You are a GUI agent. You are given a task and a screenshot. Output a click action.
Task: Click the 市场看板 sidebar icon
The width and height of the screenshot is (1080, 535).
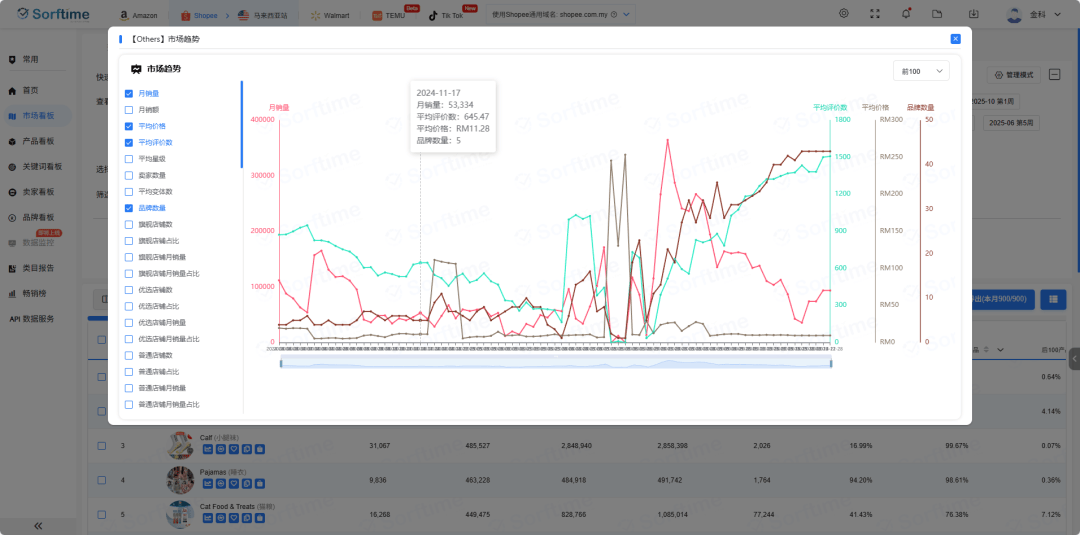tap(13, 115)
